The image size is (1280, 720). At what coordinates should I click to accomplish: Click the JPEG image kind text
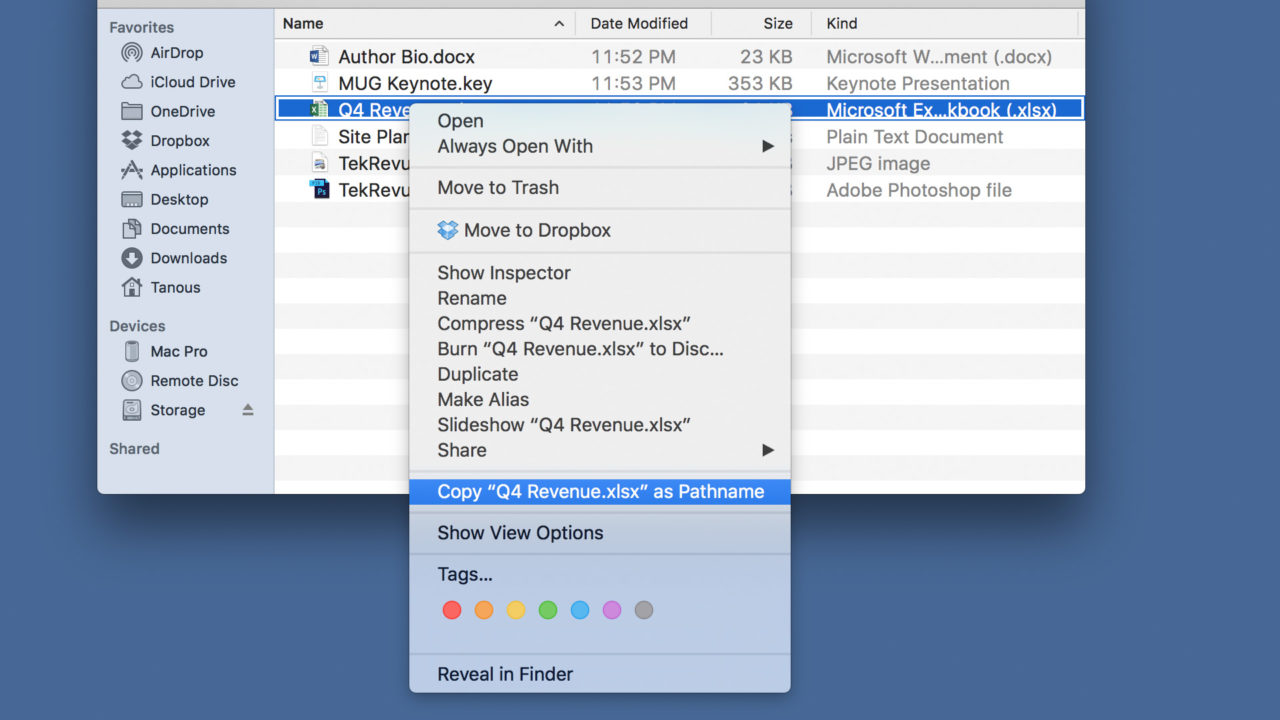pyautogui.click(x=878, y=163)
